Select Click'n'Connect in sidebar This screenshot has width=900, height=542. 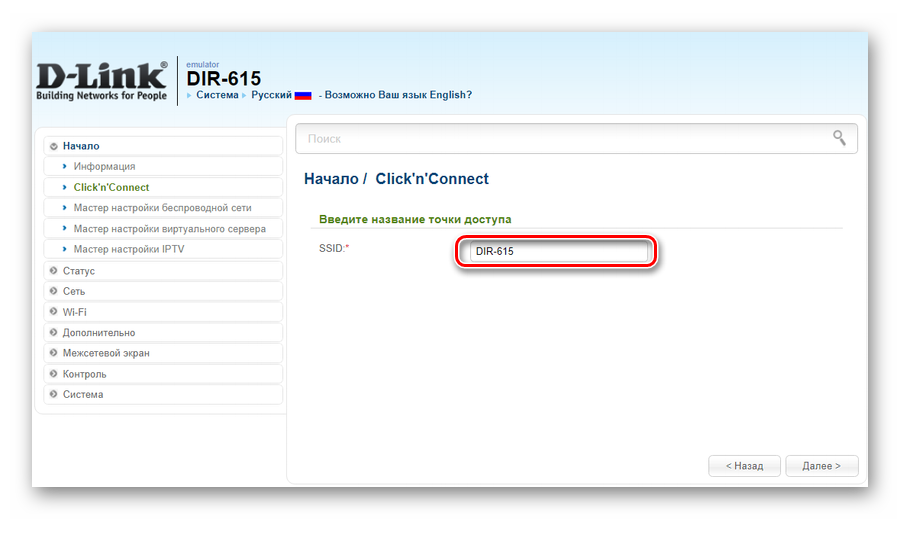(111, 187)
